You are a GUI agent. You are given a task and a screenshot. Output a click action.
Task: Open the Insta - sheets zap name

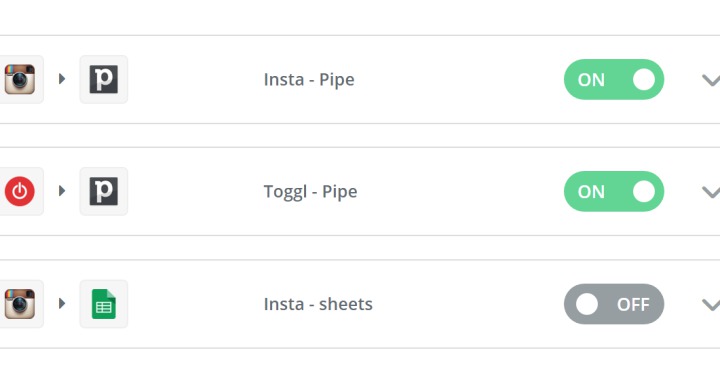[318, 304]
